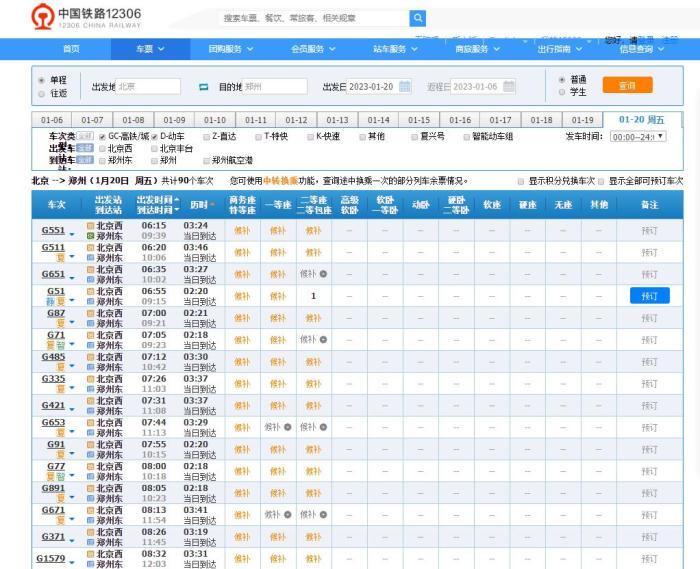Open the return date calendar icon
The width and height of the screenshot is (700, 569).
[510, 87]
